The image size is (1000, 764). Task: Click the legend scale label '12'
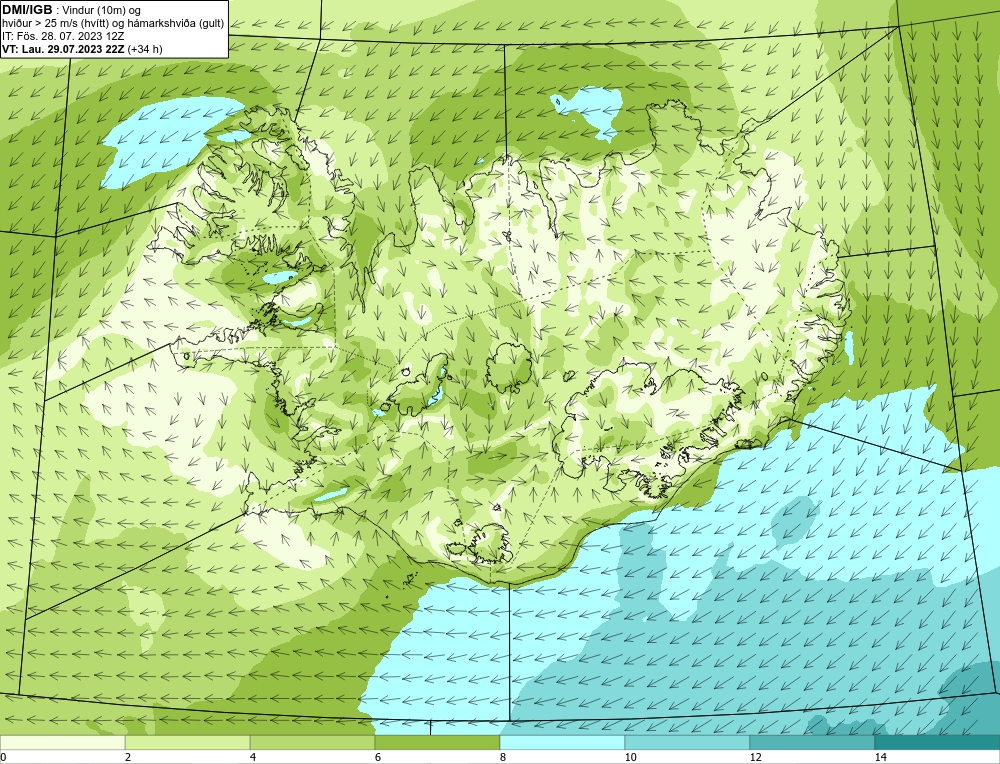click(x=755, y=757)
